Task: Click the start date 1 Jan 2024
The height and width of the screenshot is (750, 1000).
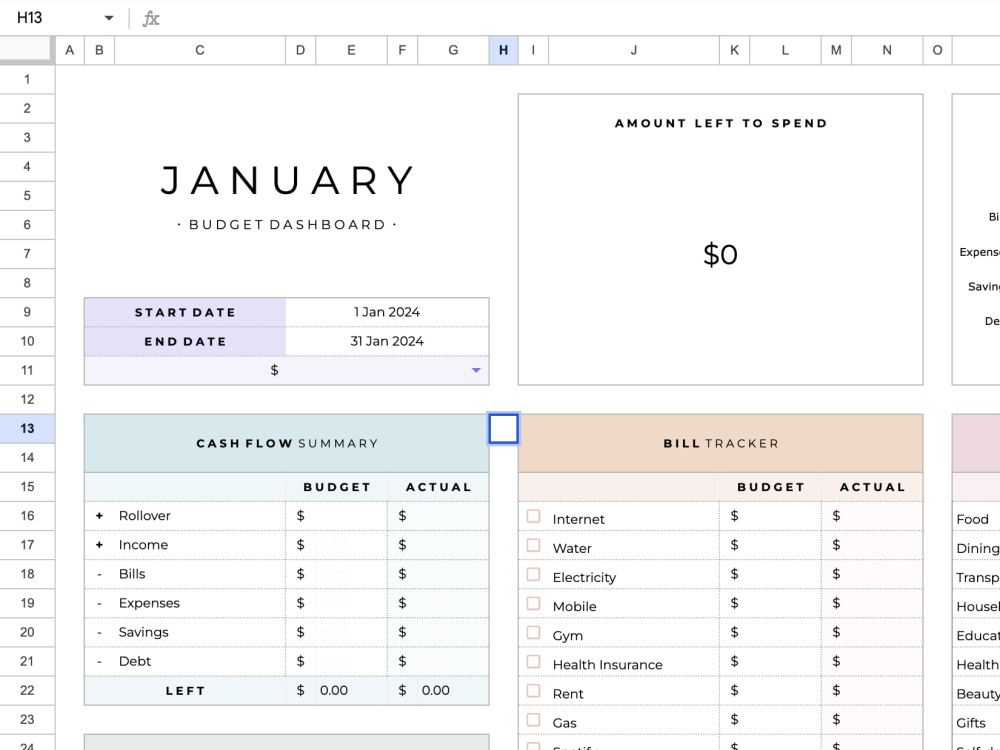Action: pyautogui.click(x=387, y=312)
